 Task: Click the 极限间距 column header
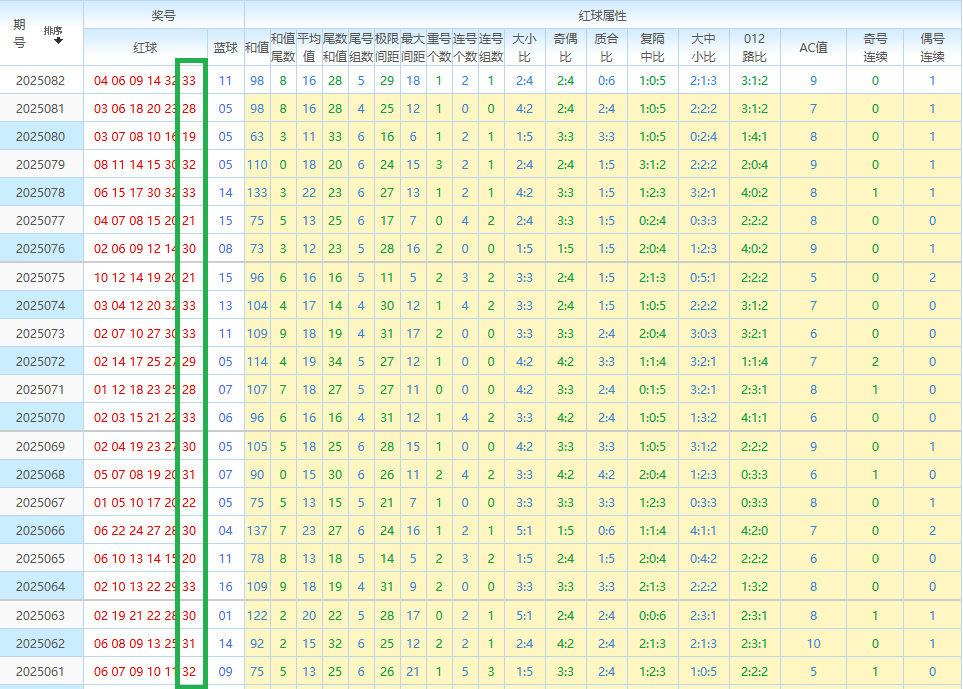387,47
